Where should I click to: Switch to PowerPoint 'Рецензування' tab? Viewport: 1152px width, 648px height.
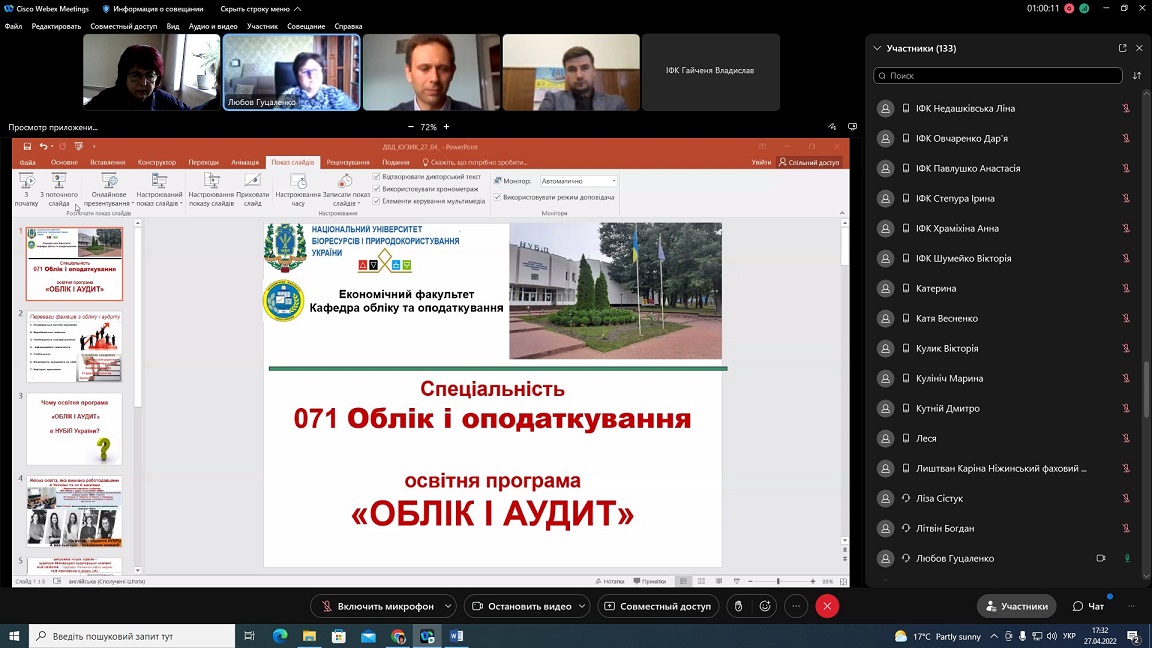[x=348, y=162]
